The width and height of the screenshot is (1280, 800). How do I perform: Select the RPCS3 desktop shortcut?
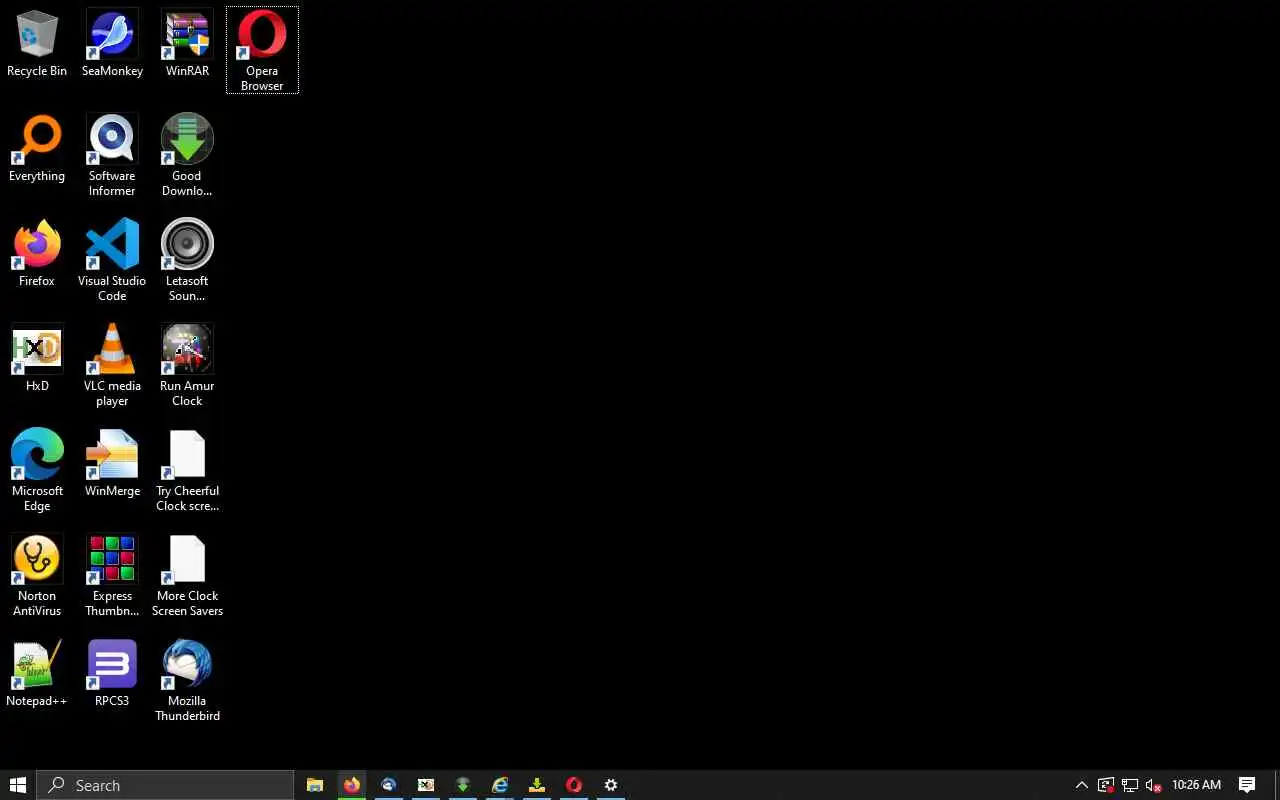tap(112, 675)
